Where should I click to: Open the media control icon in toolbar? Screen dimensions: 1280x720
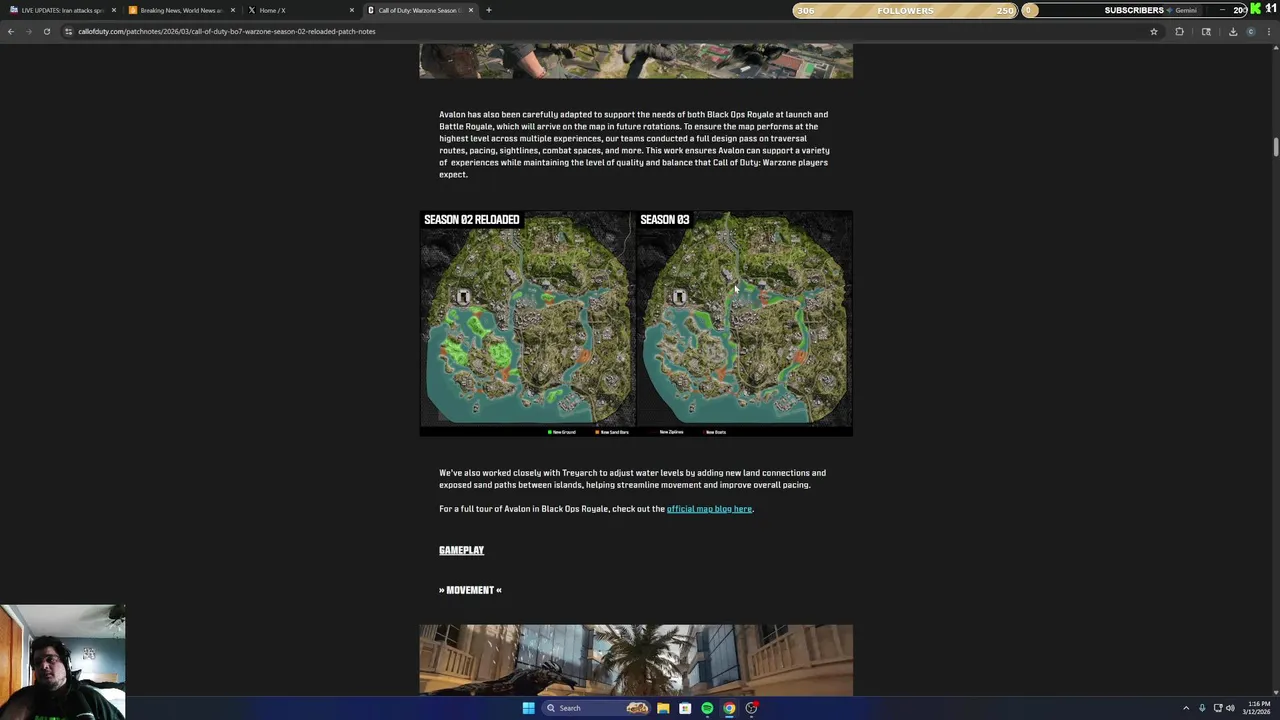[x=1206, y=31]
